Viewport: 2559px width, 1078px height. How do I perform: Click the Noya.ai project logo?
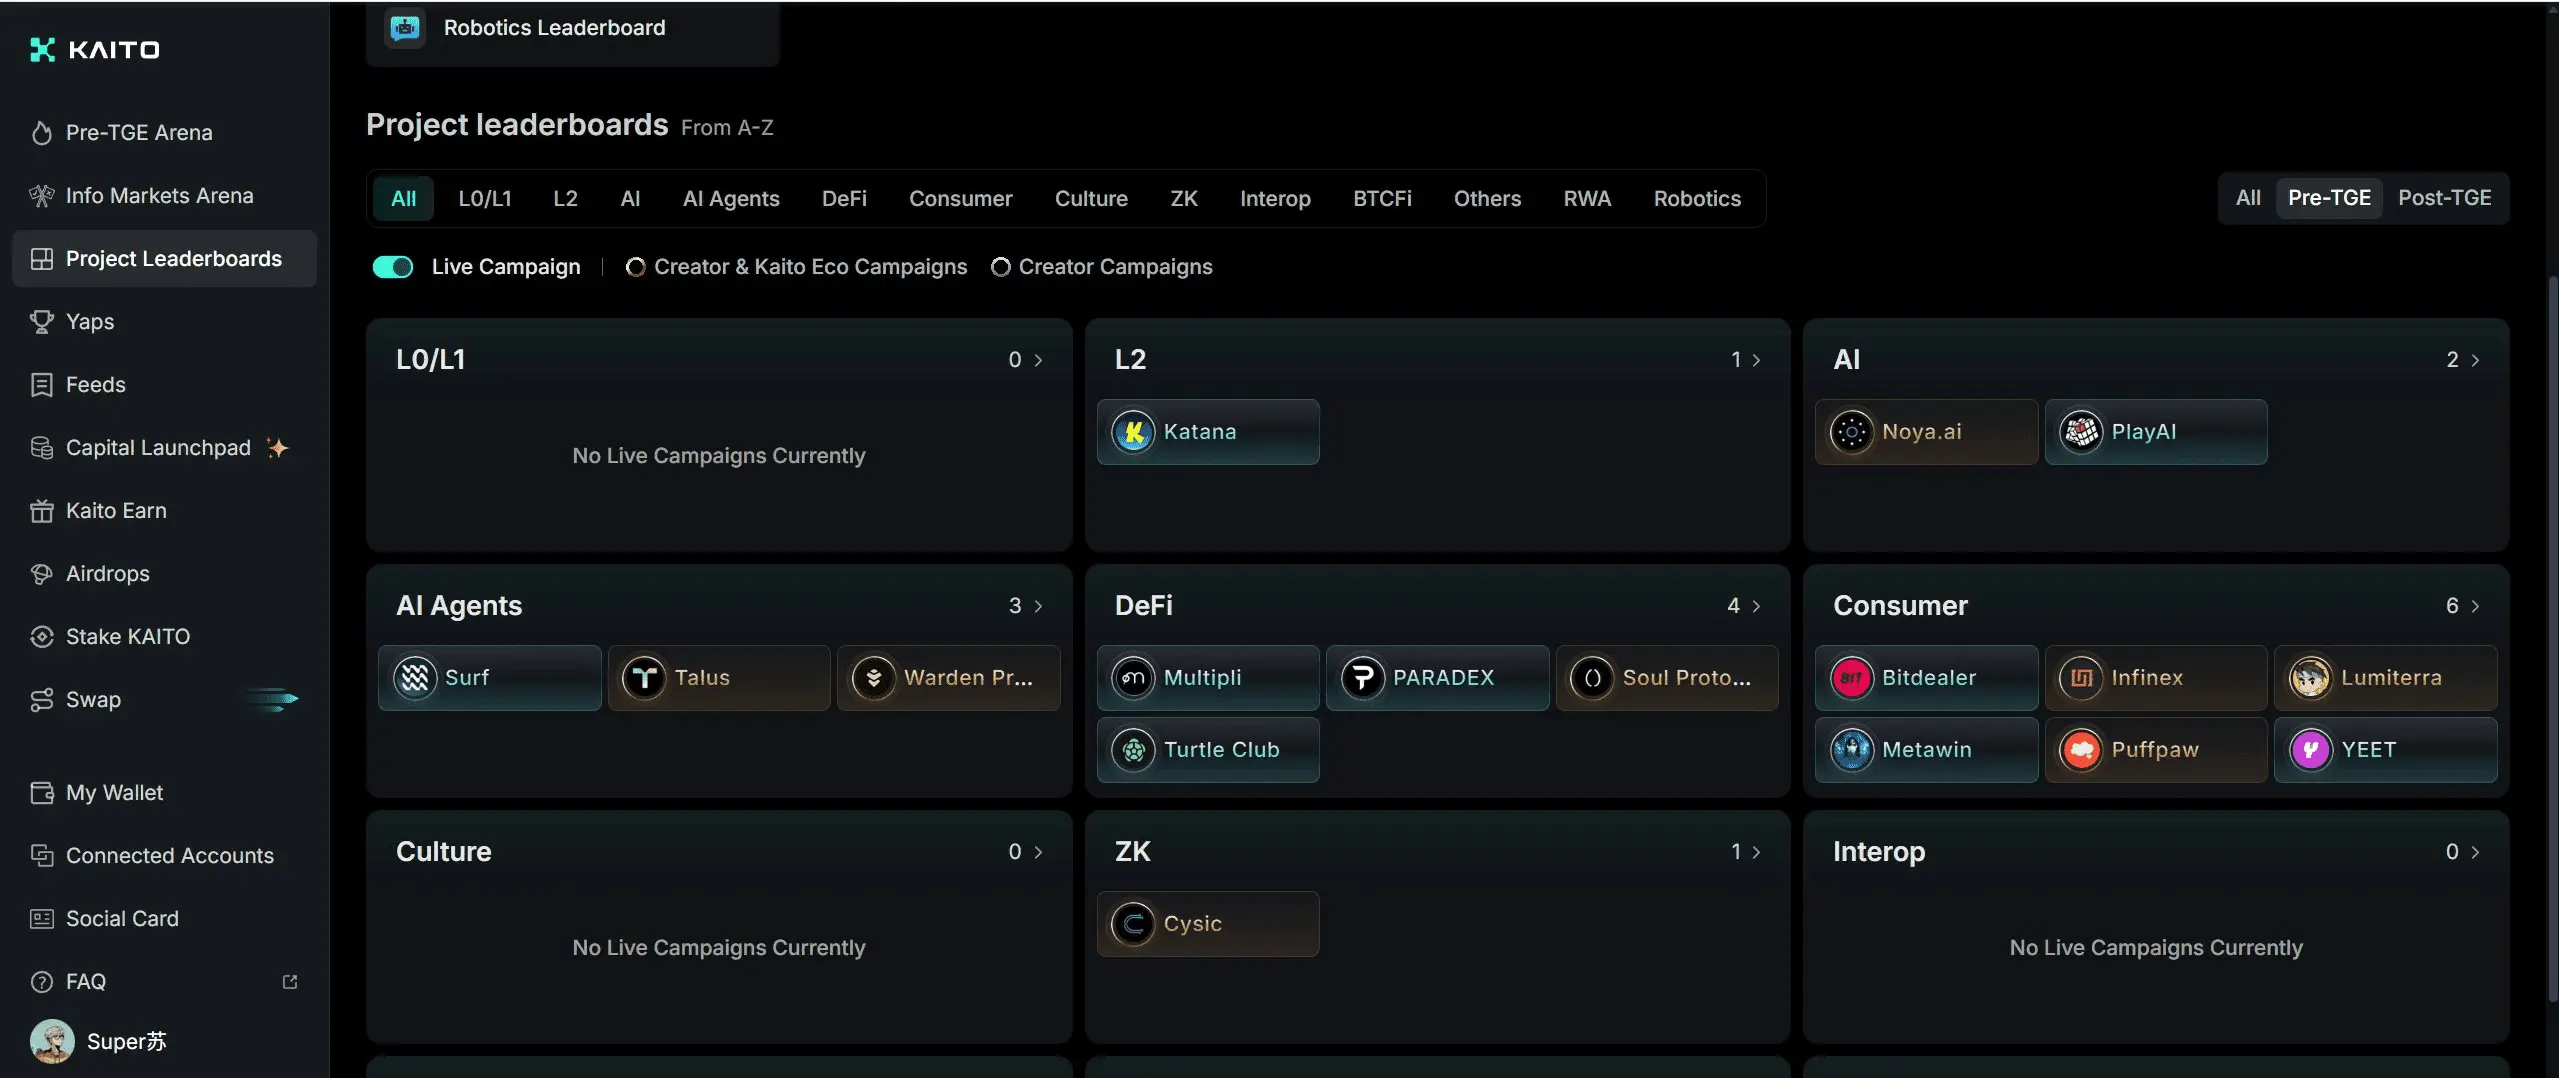click(x=1851, y=432)
